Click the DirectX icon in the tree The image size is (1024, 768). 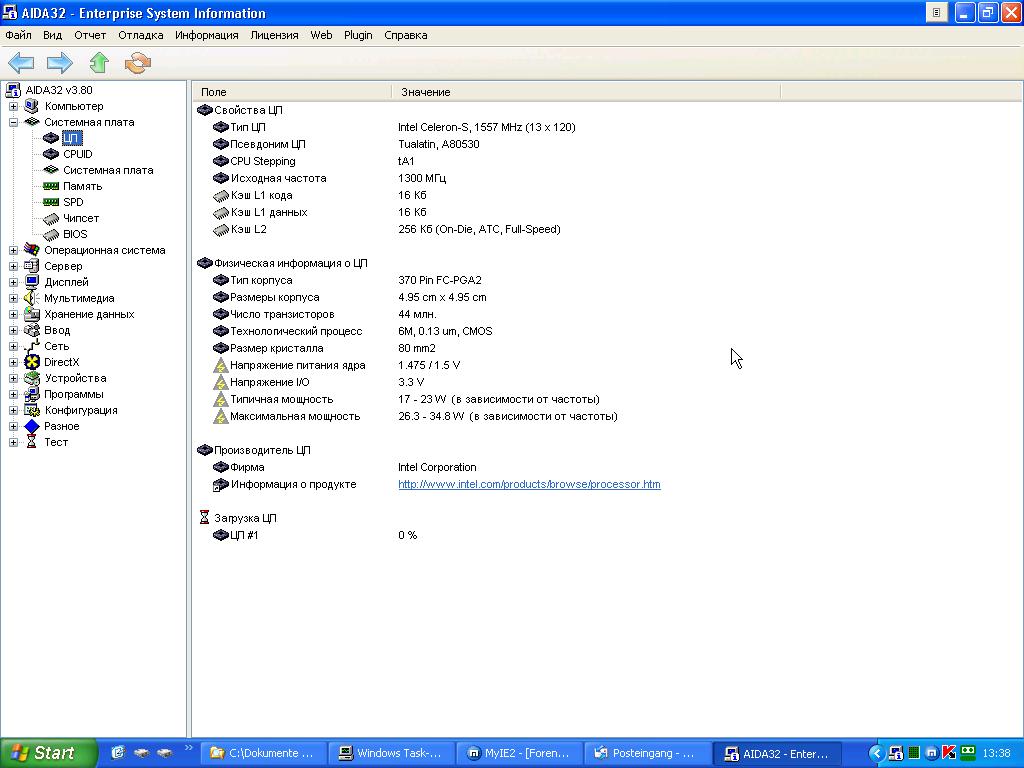click(x=31, y=362)
